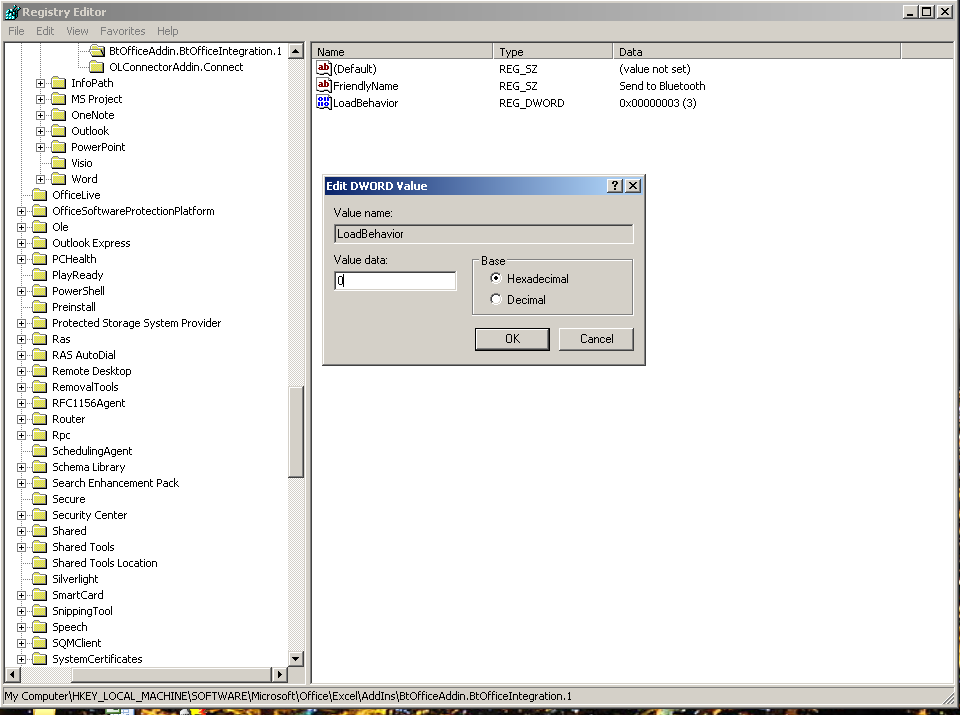Click the Name column header
The height and width of the screenshot is (715, 960).
[x=403, y=52]
